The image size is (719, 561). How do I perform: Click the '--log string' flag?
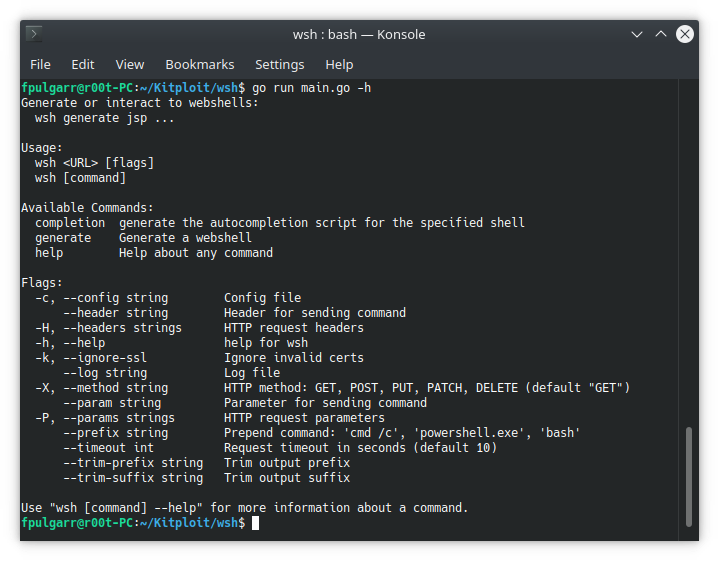pyautogui.click(x=105, y=373)
